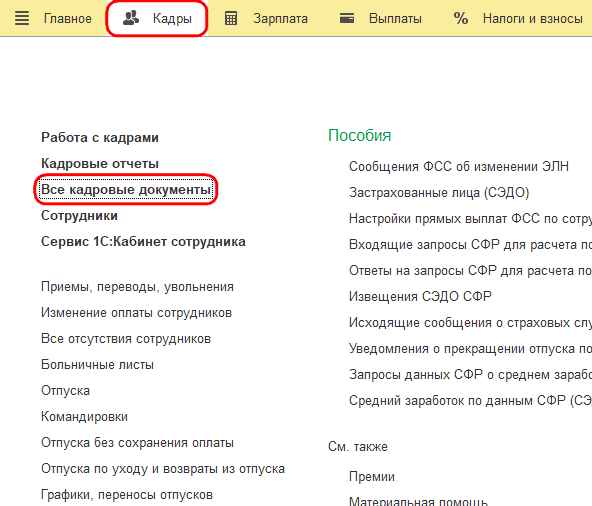Open Настройки прямых выплат ФСС
The image size is (592, 506).
coord(470,219)
